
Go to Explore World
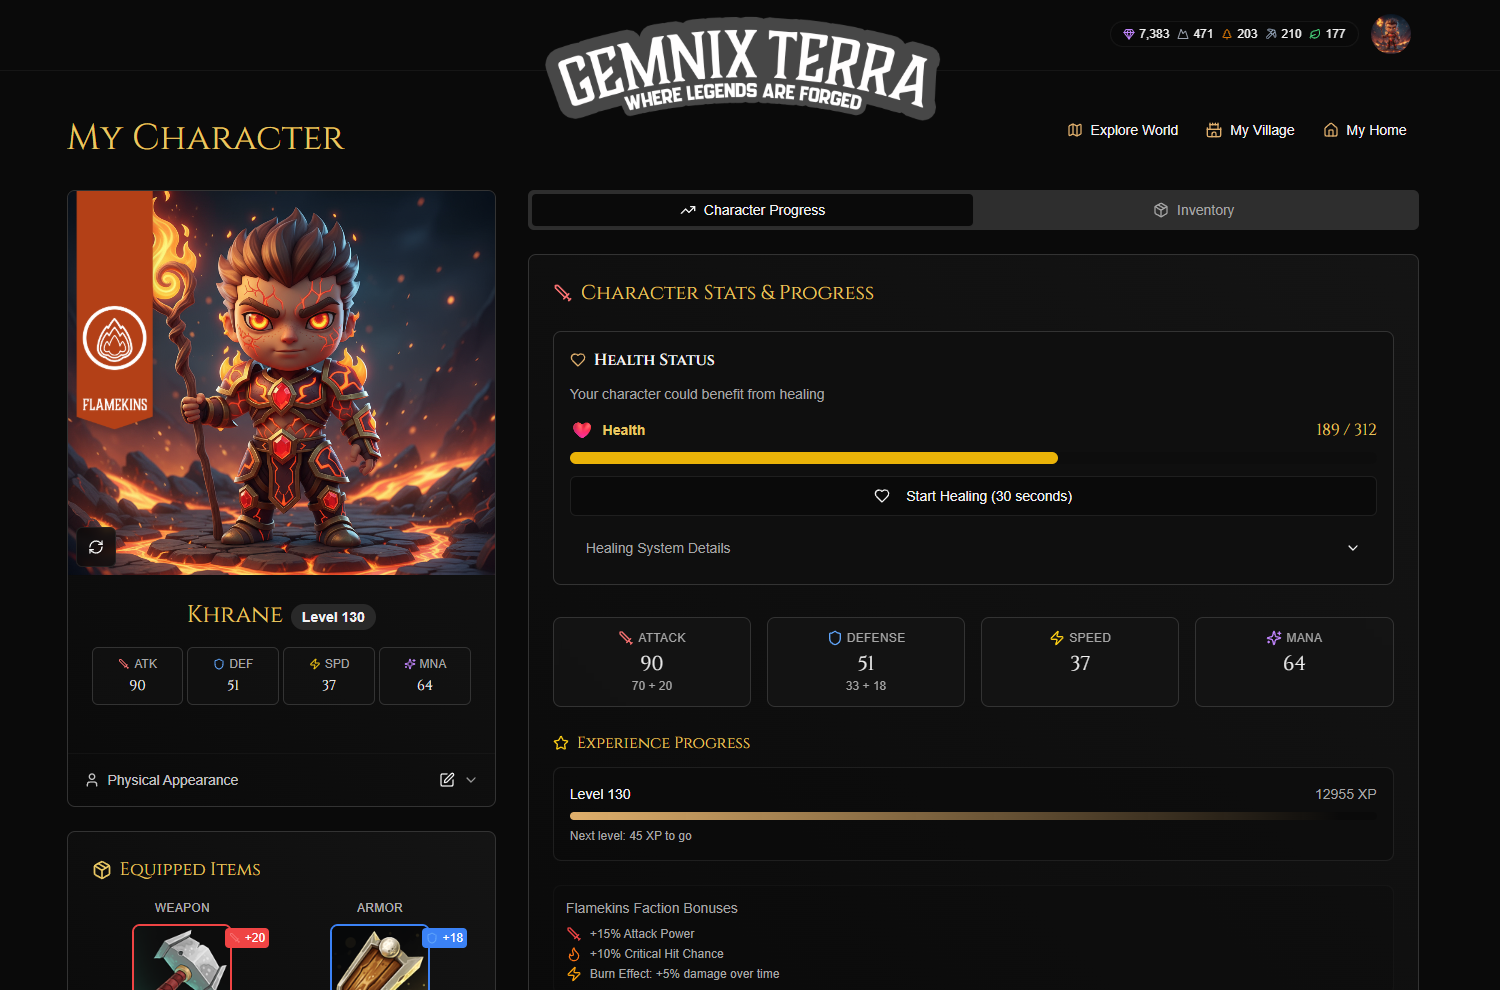tap(1122, 130)
